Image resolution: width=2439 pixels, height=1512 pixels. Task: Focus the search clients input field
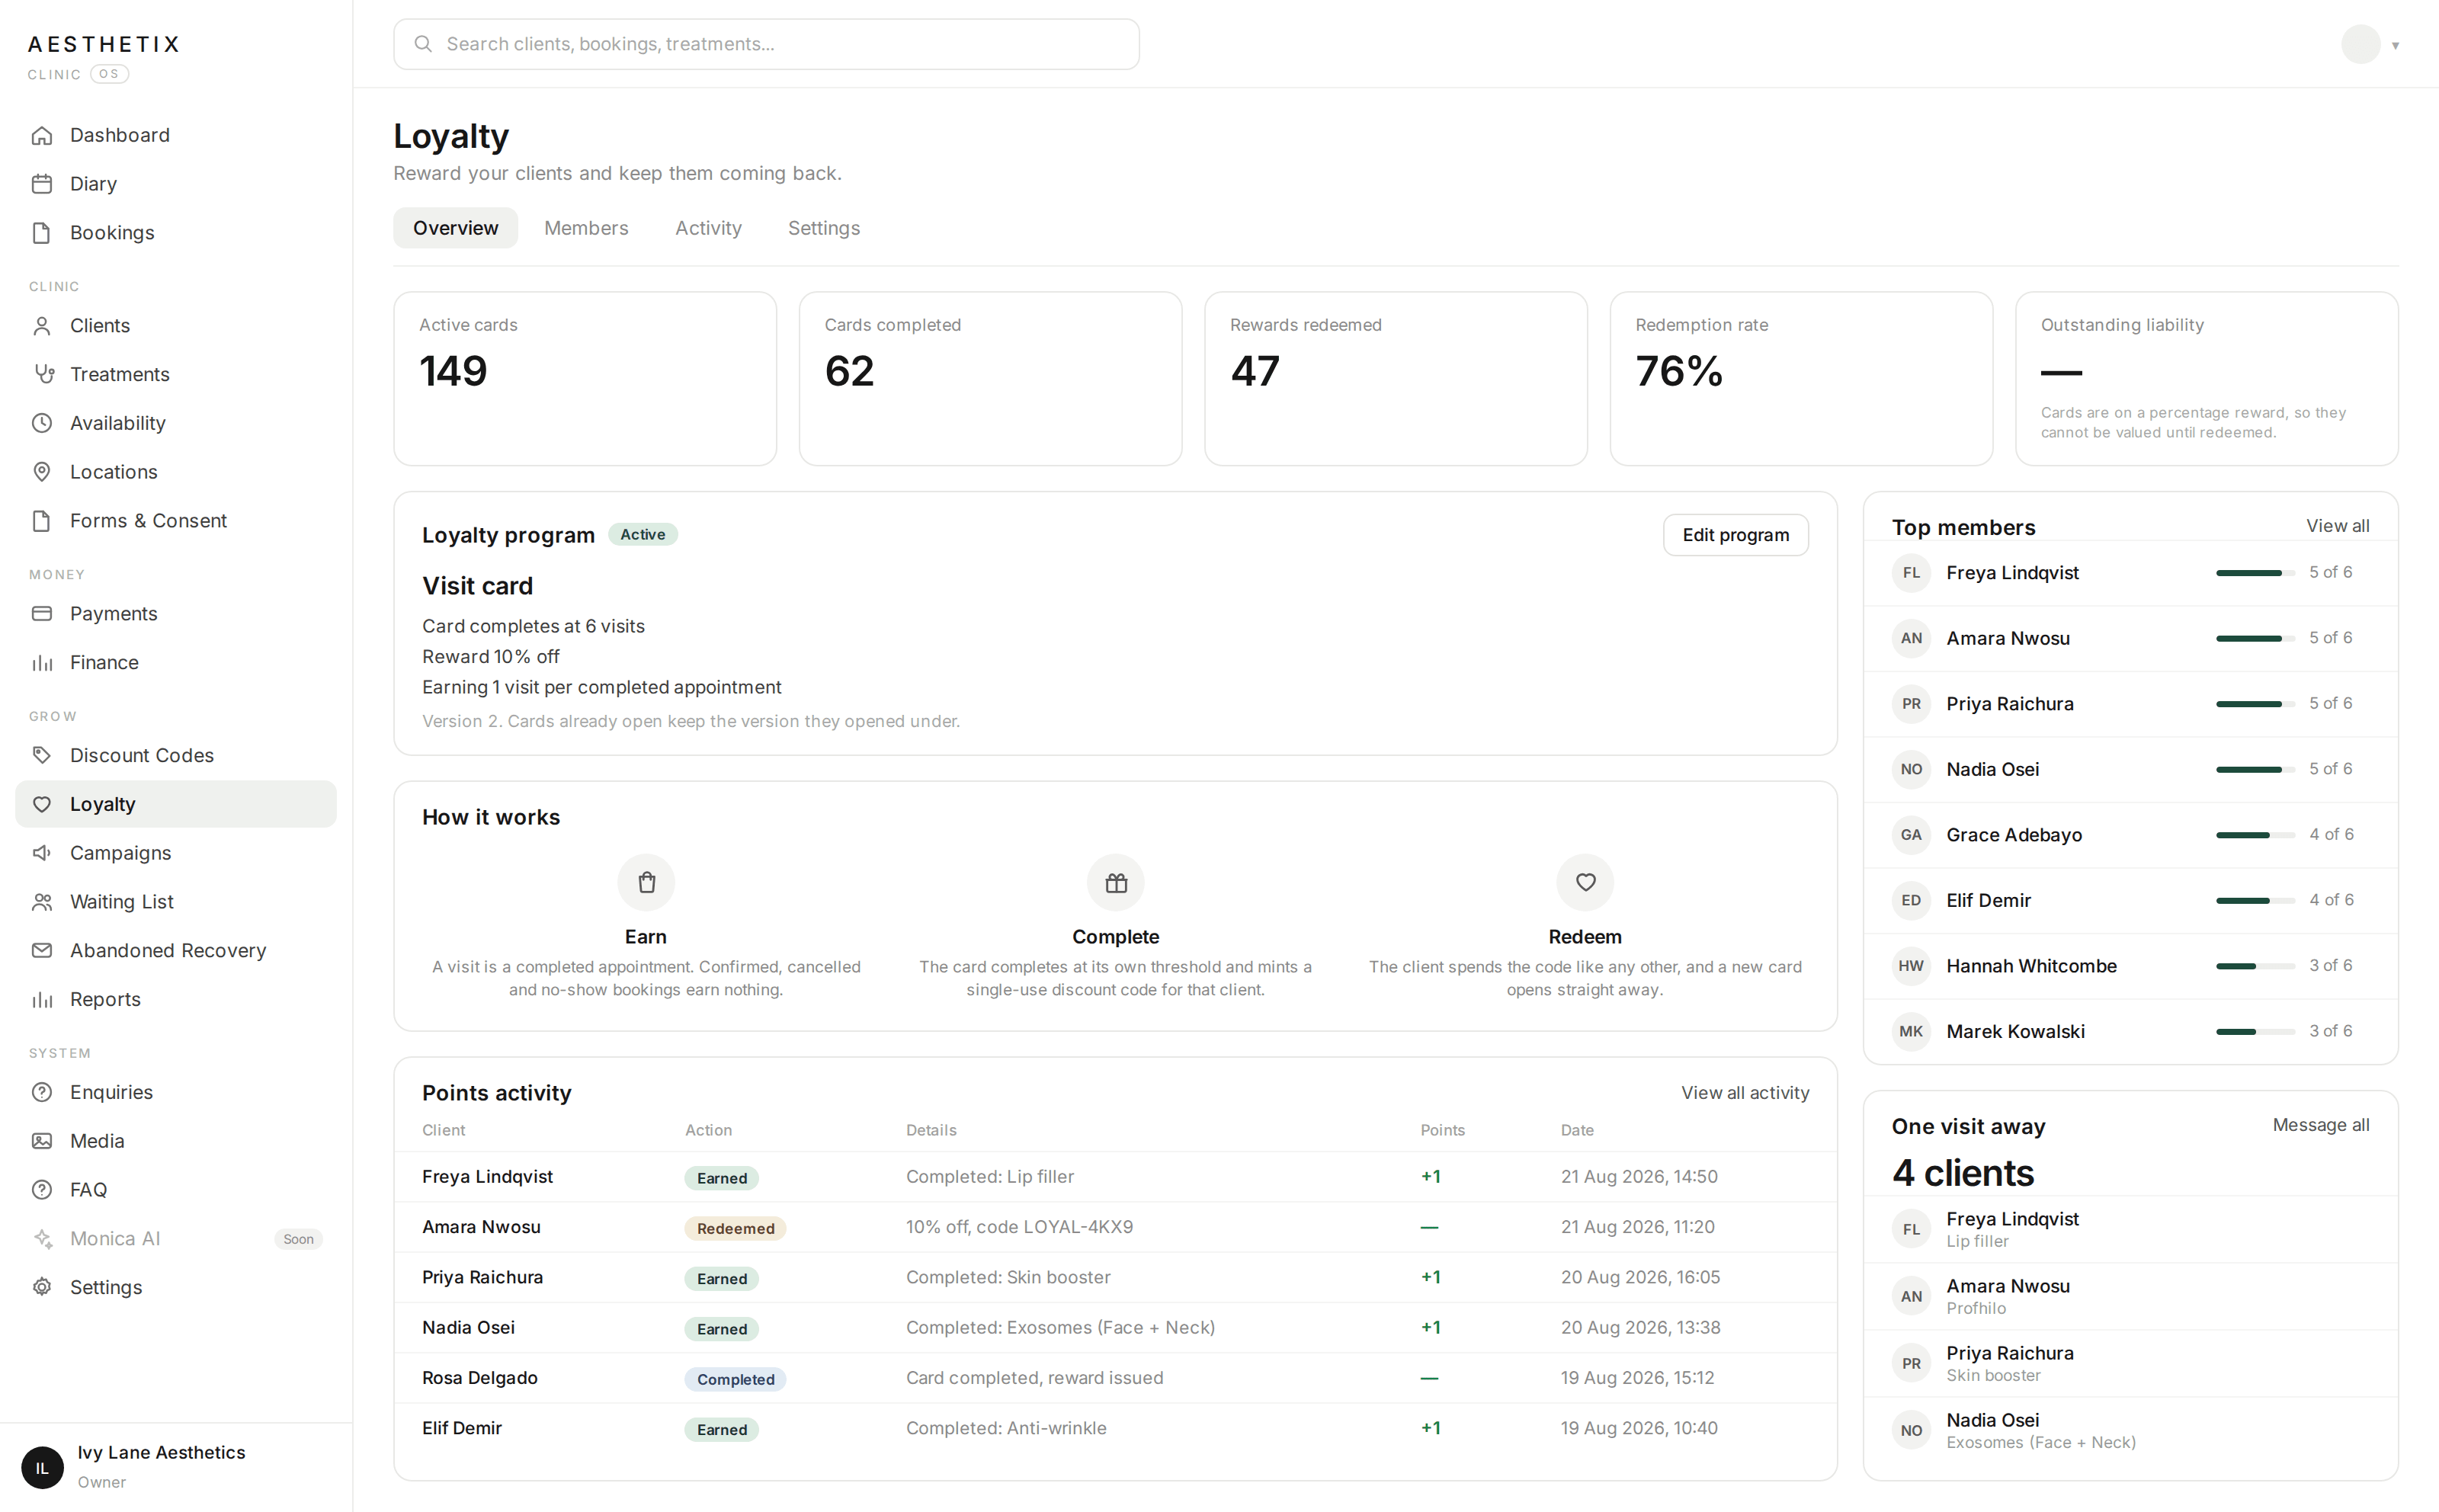click(766, 44)
